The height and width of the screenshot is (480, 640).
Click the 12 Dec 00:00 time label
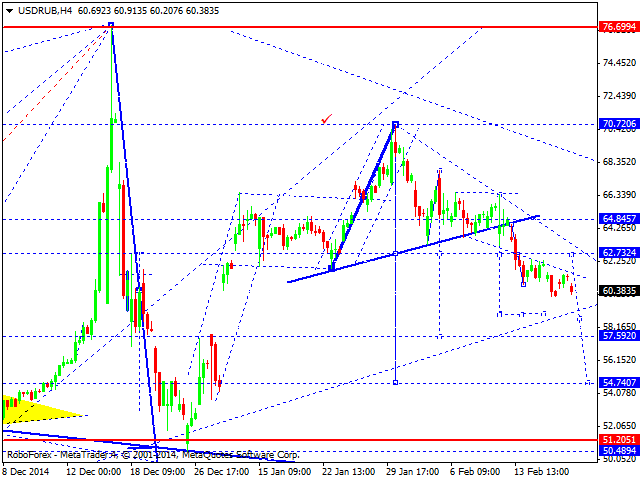click(93, 472)
